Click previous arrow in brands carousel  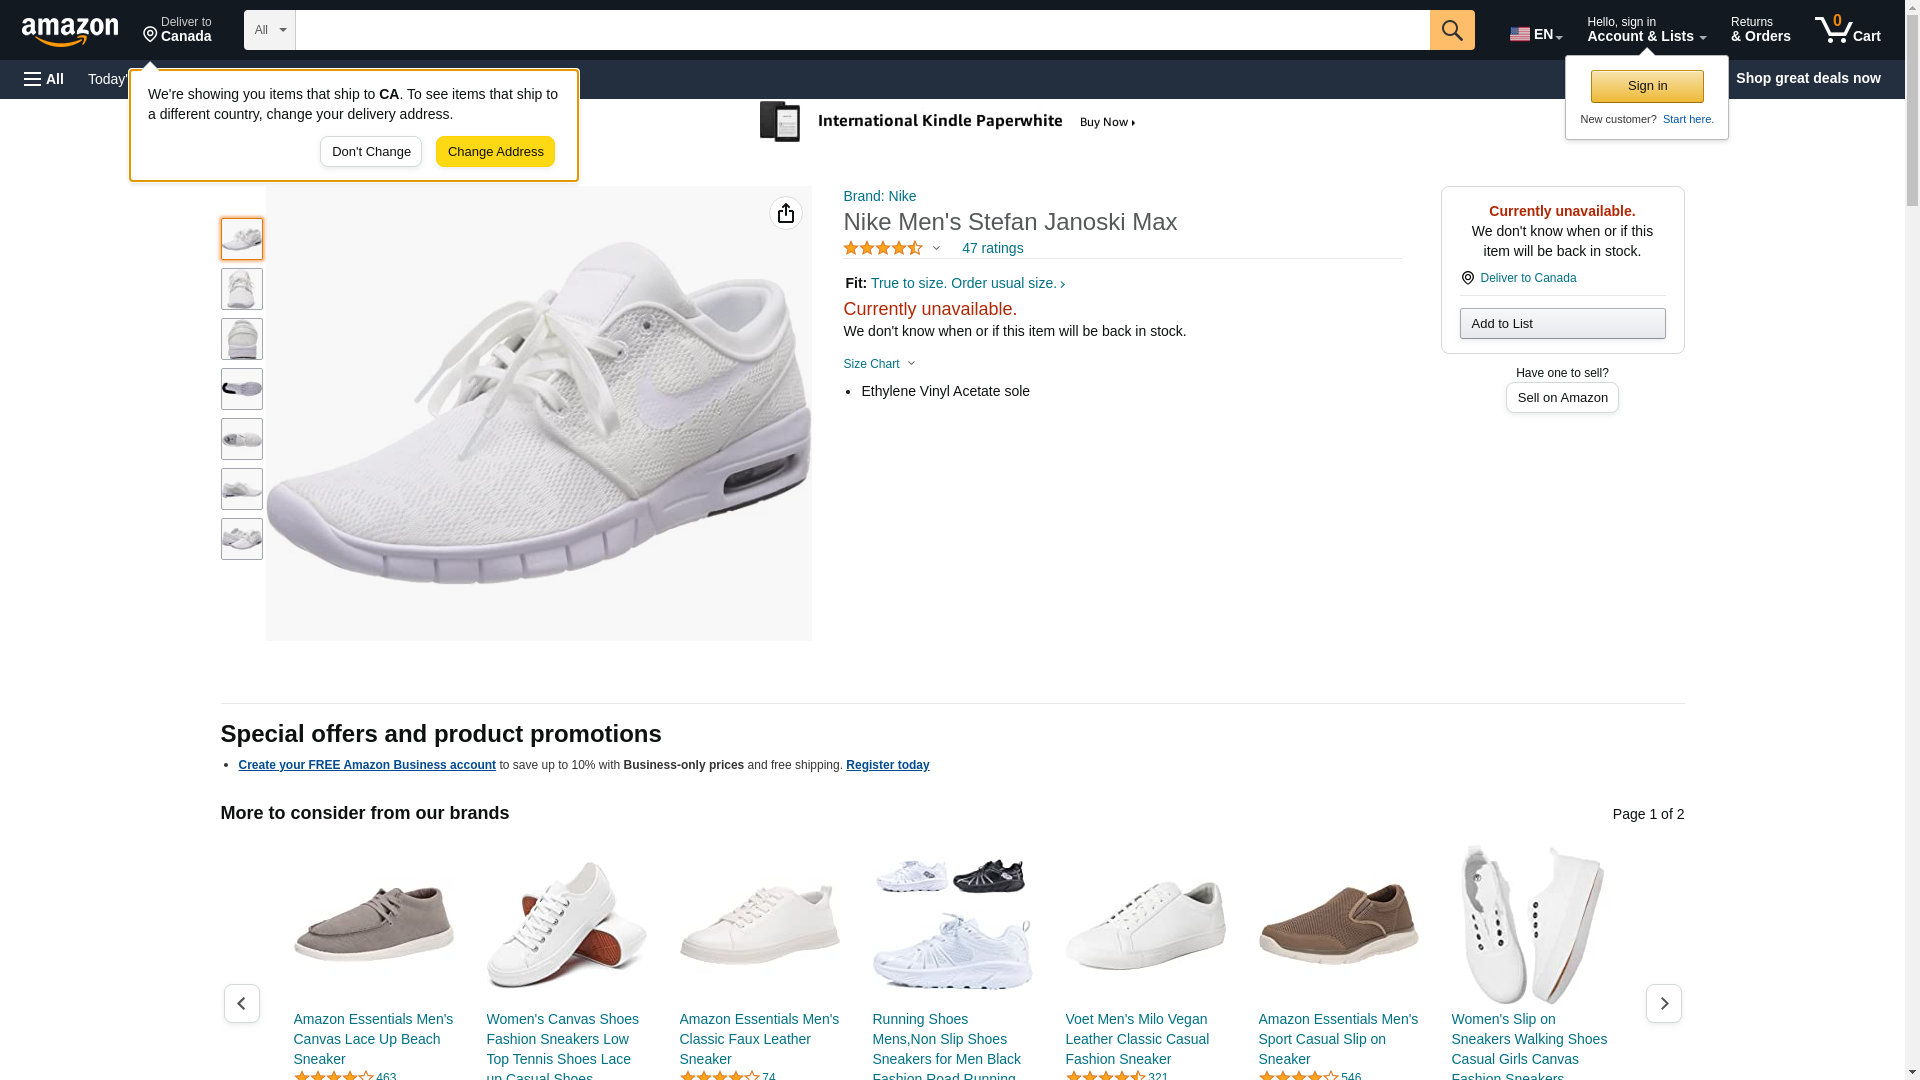tap(242, 1003)
